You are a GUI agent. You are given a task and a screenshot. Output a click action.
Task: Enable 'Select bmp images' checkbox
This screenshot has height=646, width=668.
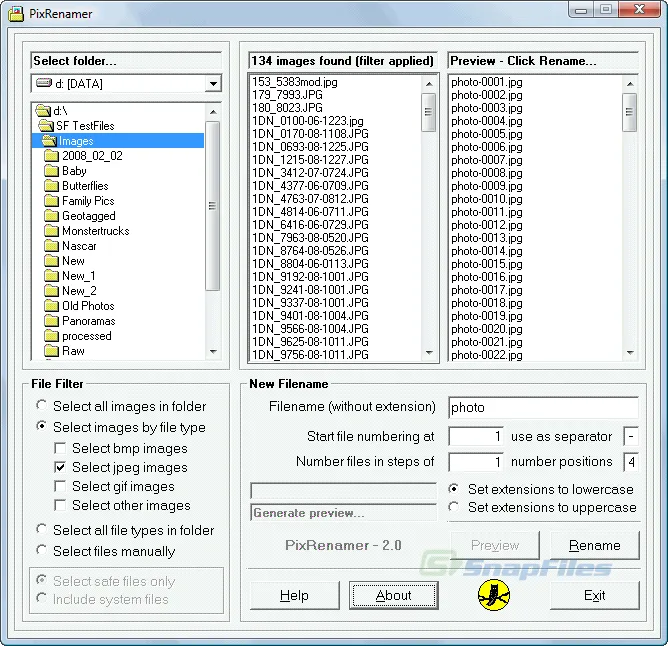(x=60, y=448)
